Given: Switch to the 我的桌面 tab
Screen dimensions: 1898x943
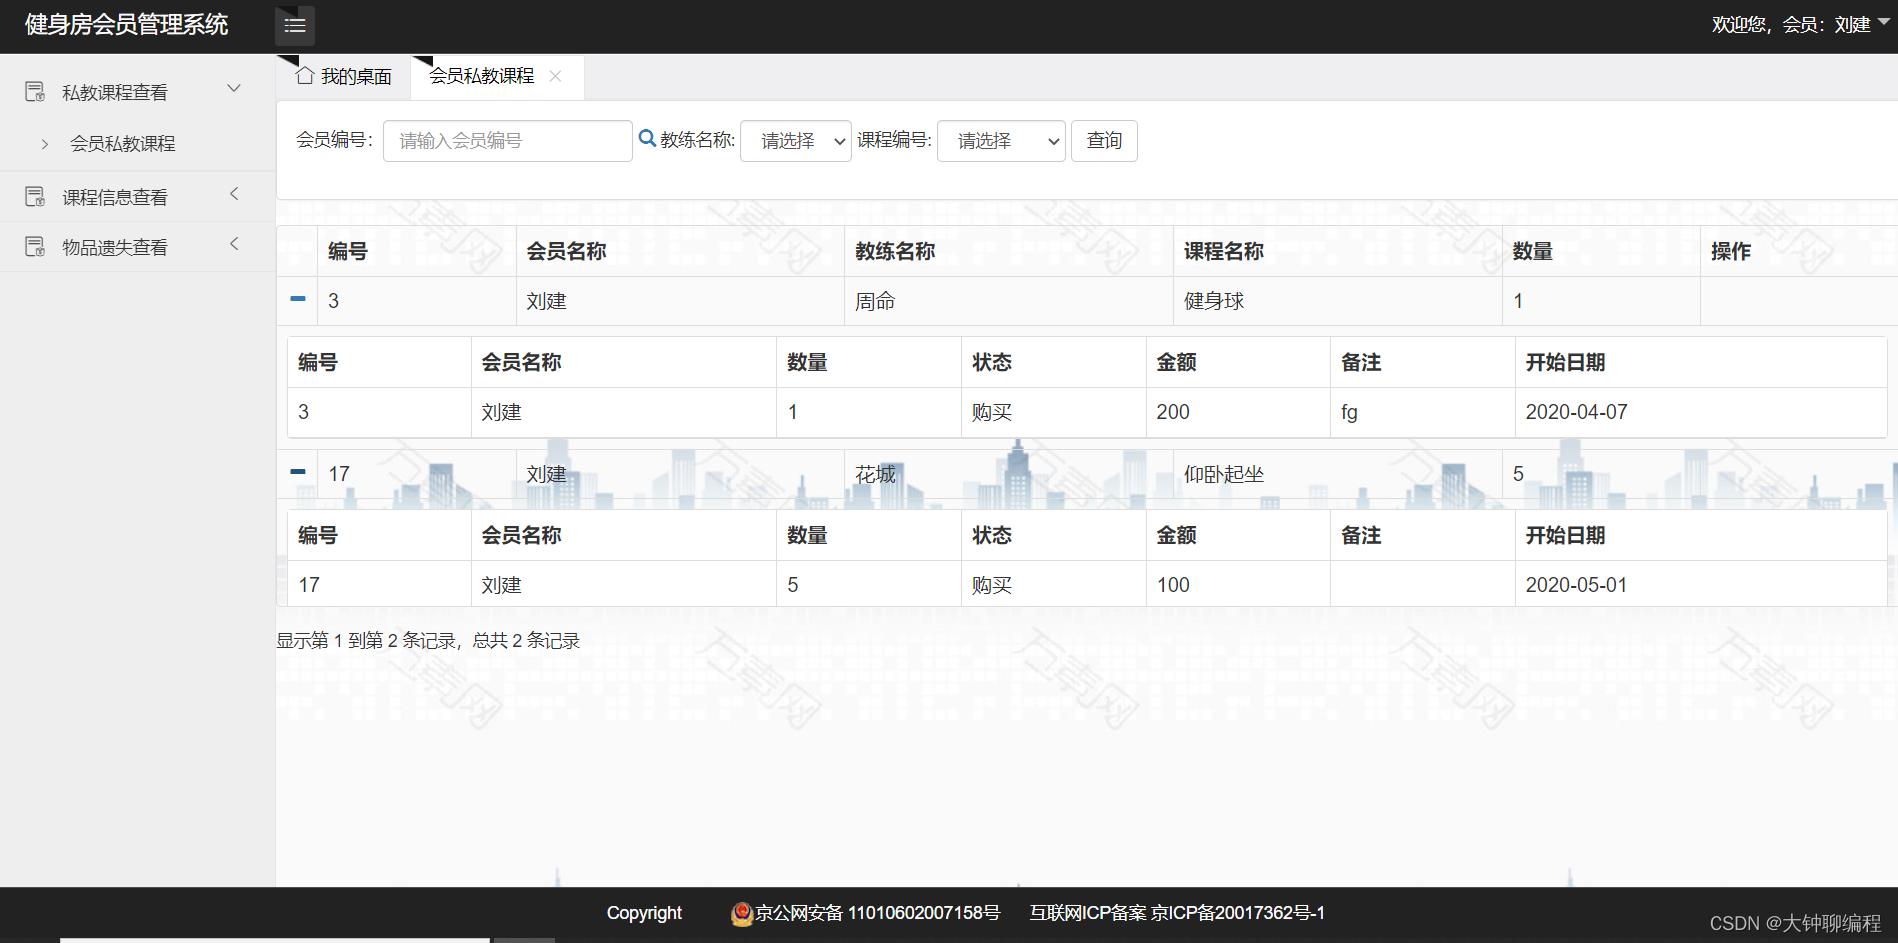Looking at the screenshot, I should click(x=350, y=74).
